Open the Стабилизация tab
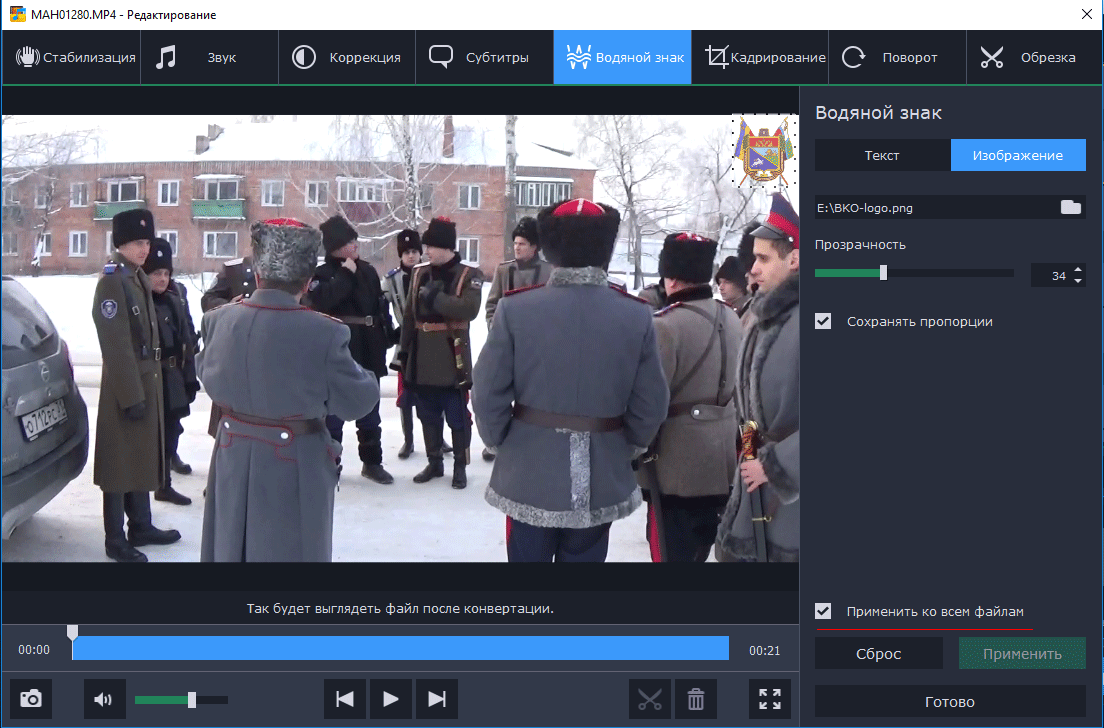Image resolution: width=1104 pixels, height=728 pixels. point(71,57)
